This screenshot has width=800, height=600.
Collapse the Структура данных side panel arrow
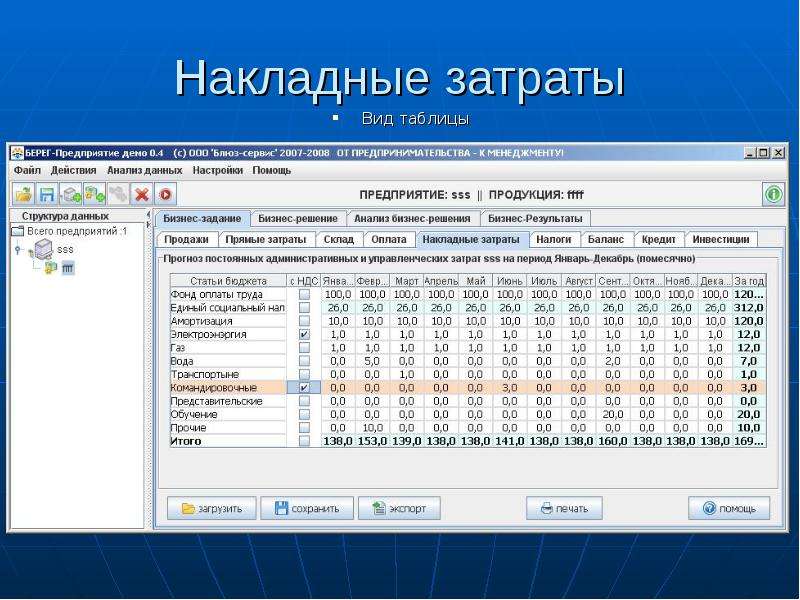pos(148,215)
